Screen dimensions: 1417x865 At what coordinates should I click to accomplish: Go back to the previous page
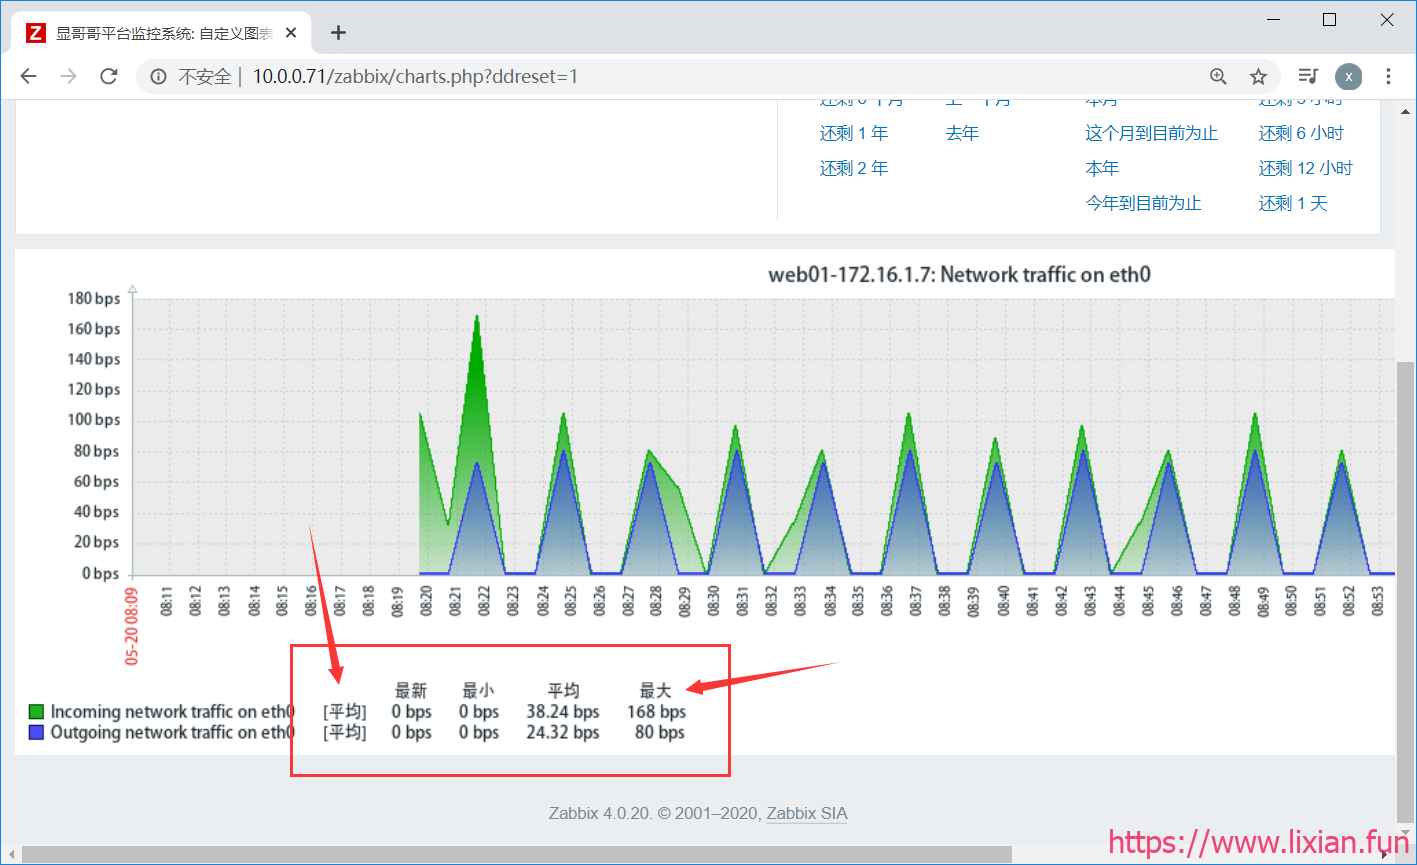click(x=28, y=76)
